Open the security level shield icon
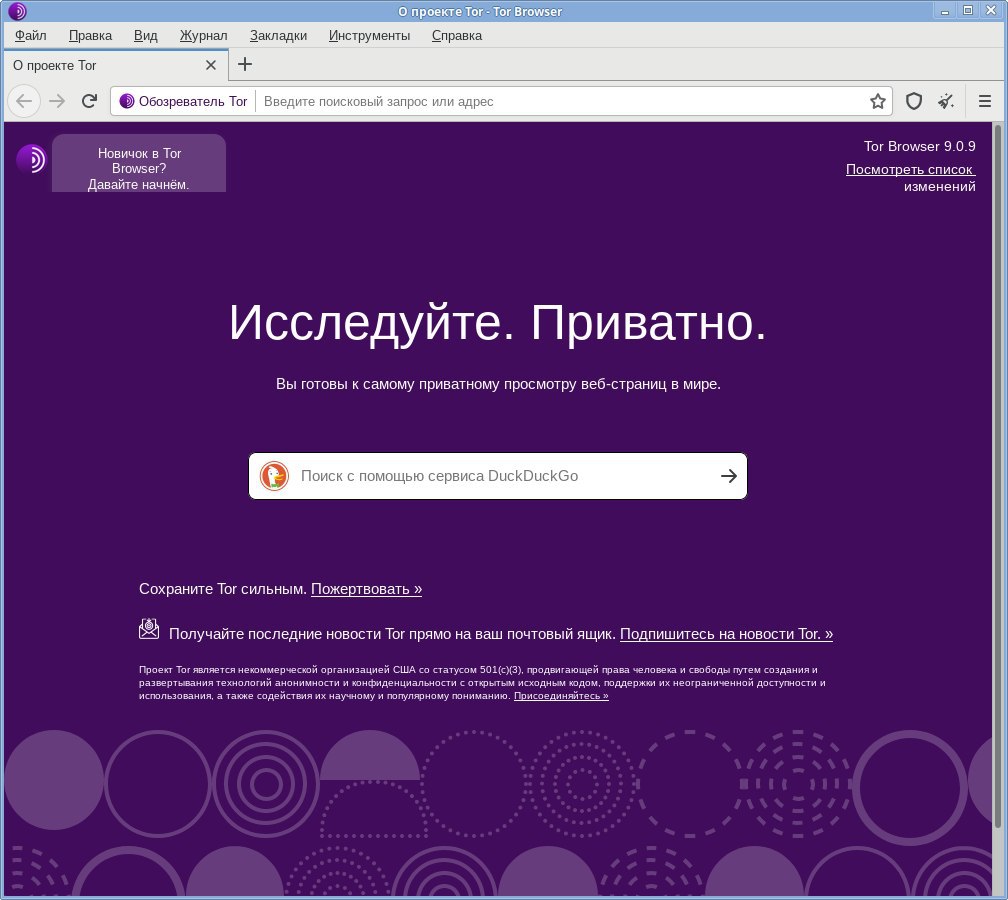This screenshot has height=900, width=1008. click(x=914, y=101)
